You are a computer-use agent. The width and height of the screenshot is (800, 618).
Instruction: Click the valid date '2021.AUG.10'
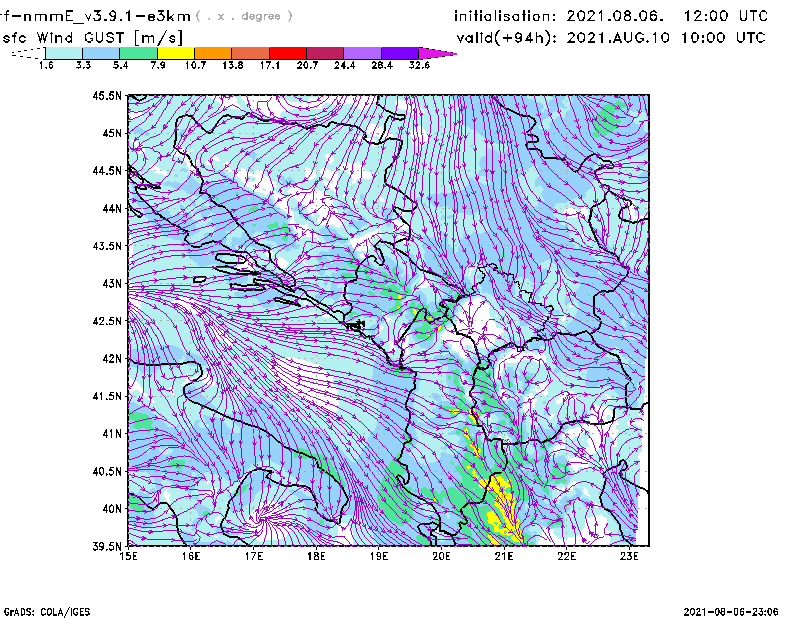(x=618, y=38)
